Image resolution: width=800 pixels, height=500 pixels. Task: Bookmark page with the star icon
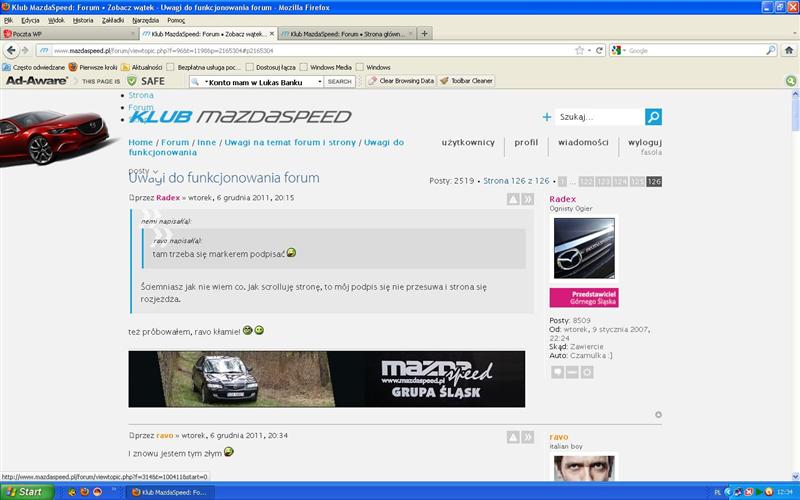pos(579,50)
